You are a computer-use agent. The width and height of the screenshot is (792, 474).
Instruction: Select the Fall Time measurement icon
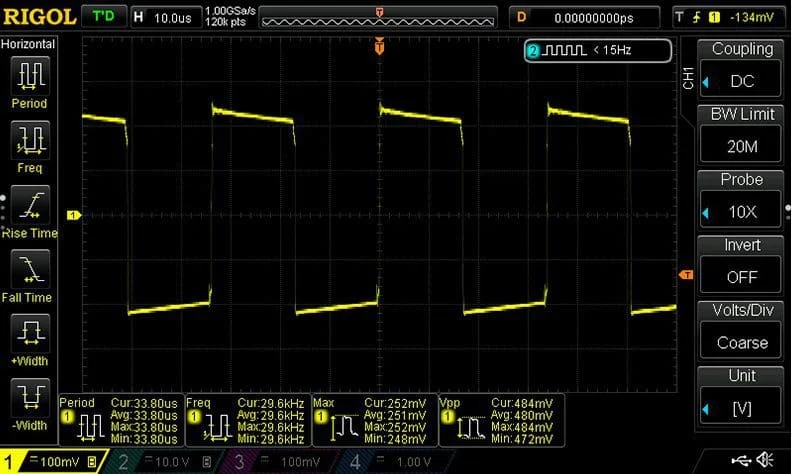[30, 269]
